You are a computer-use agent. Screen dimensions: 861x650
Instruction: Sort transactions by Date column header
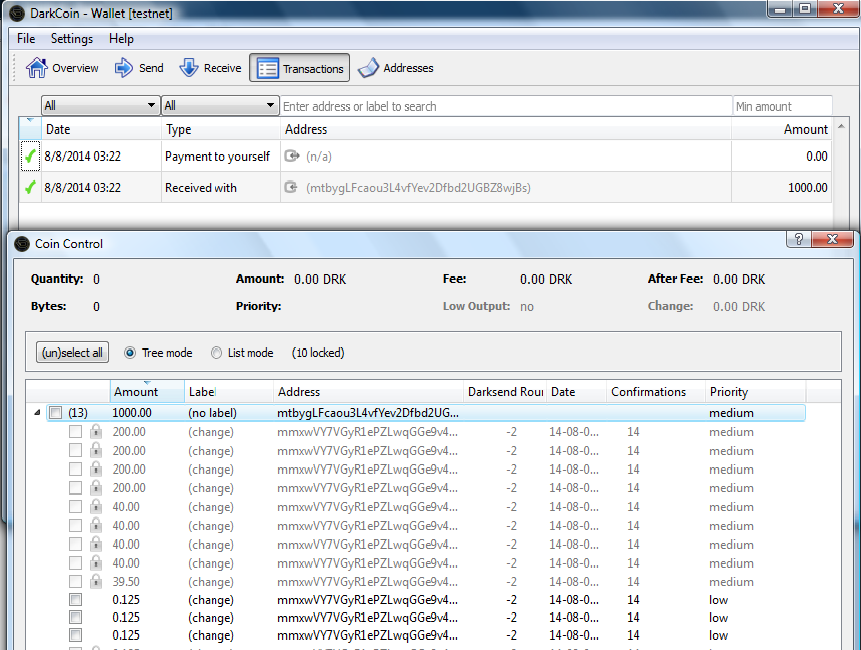click(102, 130)
